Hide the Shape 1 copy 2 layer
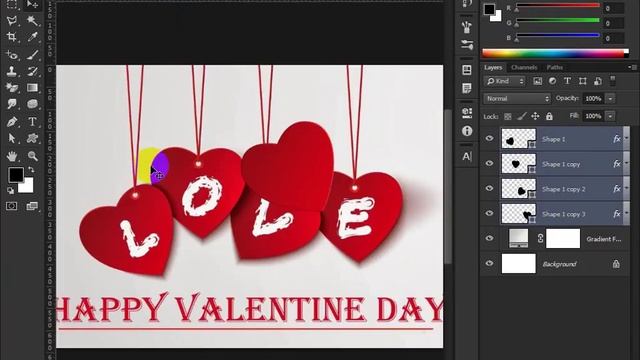This screenshot has height=360, width=640. pyautogui.click(x=489, y=189)
